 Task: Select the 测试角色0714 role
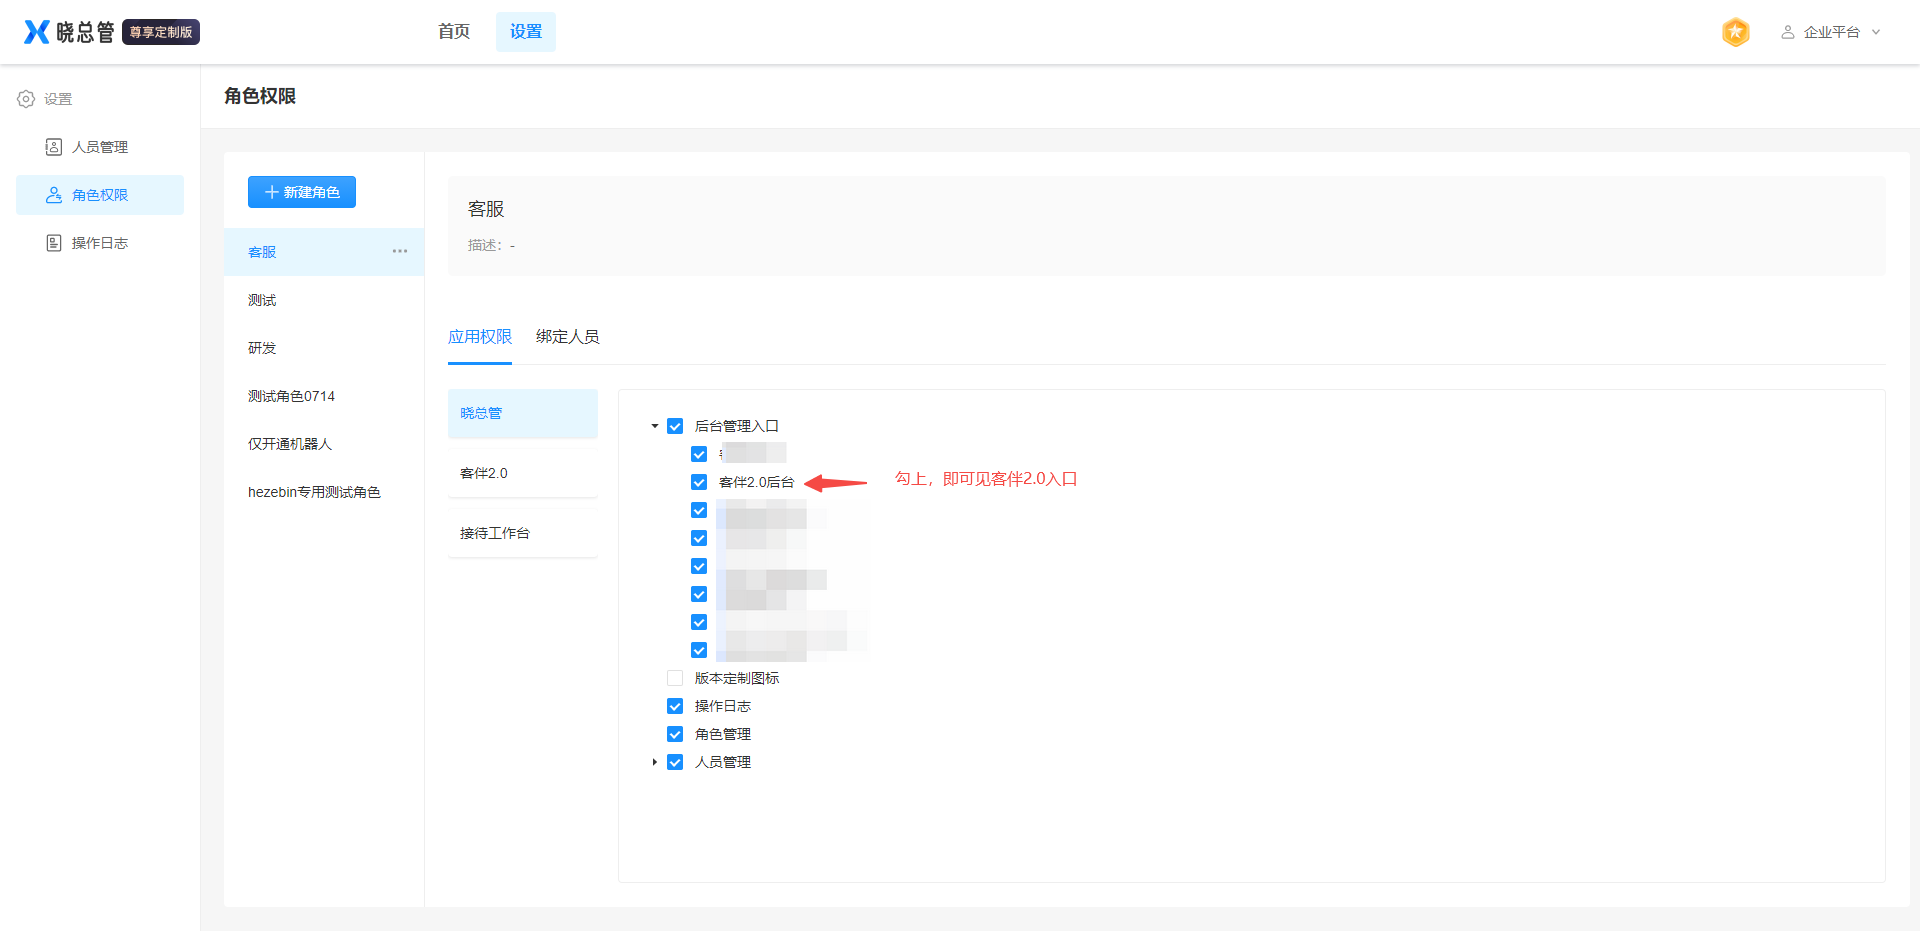(x=324, y=396)
